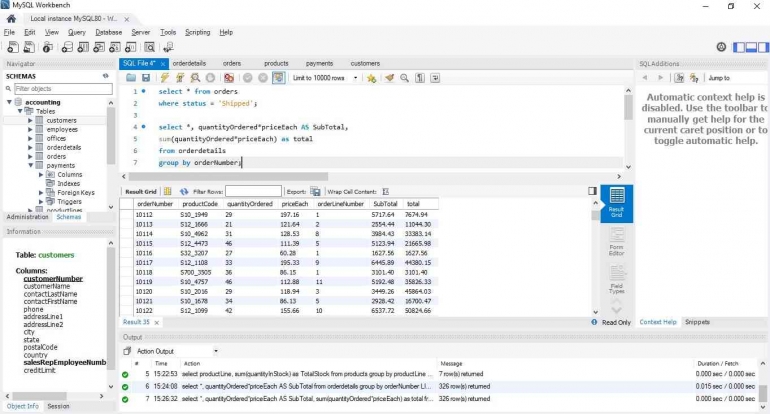Collapse the payments table node
770x414 pixels.
pyautogui.click(x=30, y=166)
